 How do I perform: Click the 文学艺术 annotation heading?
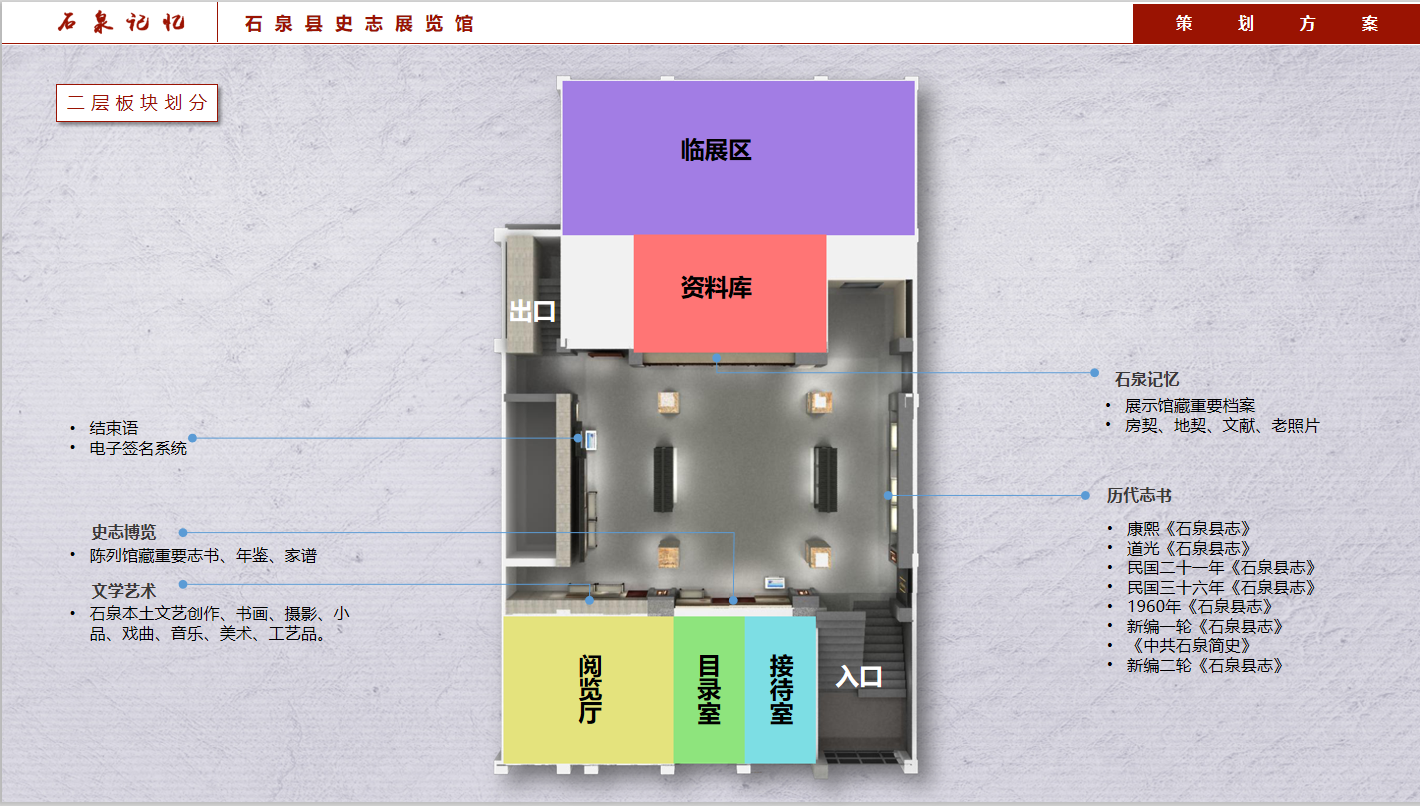126,591
